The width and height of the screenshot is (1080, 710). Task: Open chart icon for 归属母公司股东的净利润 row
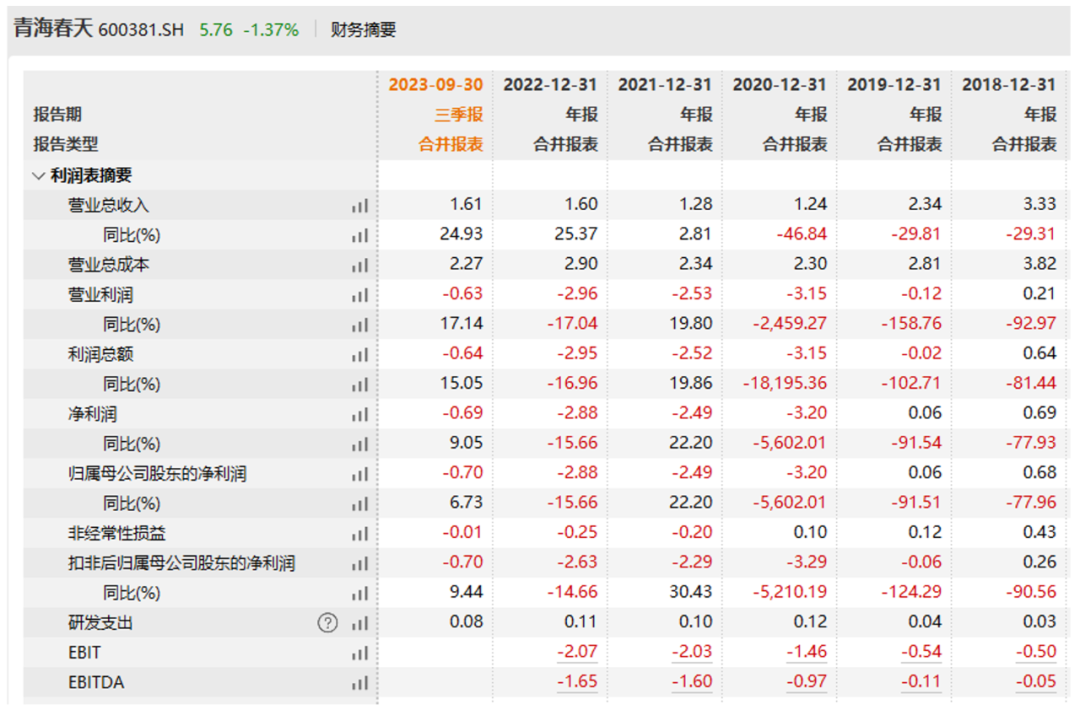pos(360,474)
